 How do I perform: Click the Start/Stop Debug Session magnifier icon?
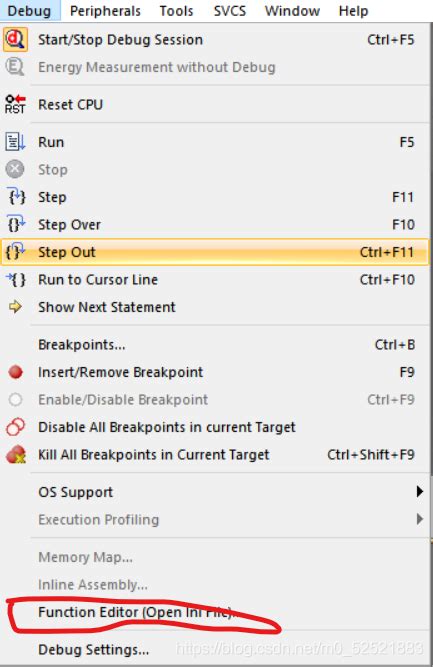(x=15, y=40)
